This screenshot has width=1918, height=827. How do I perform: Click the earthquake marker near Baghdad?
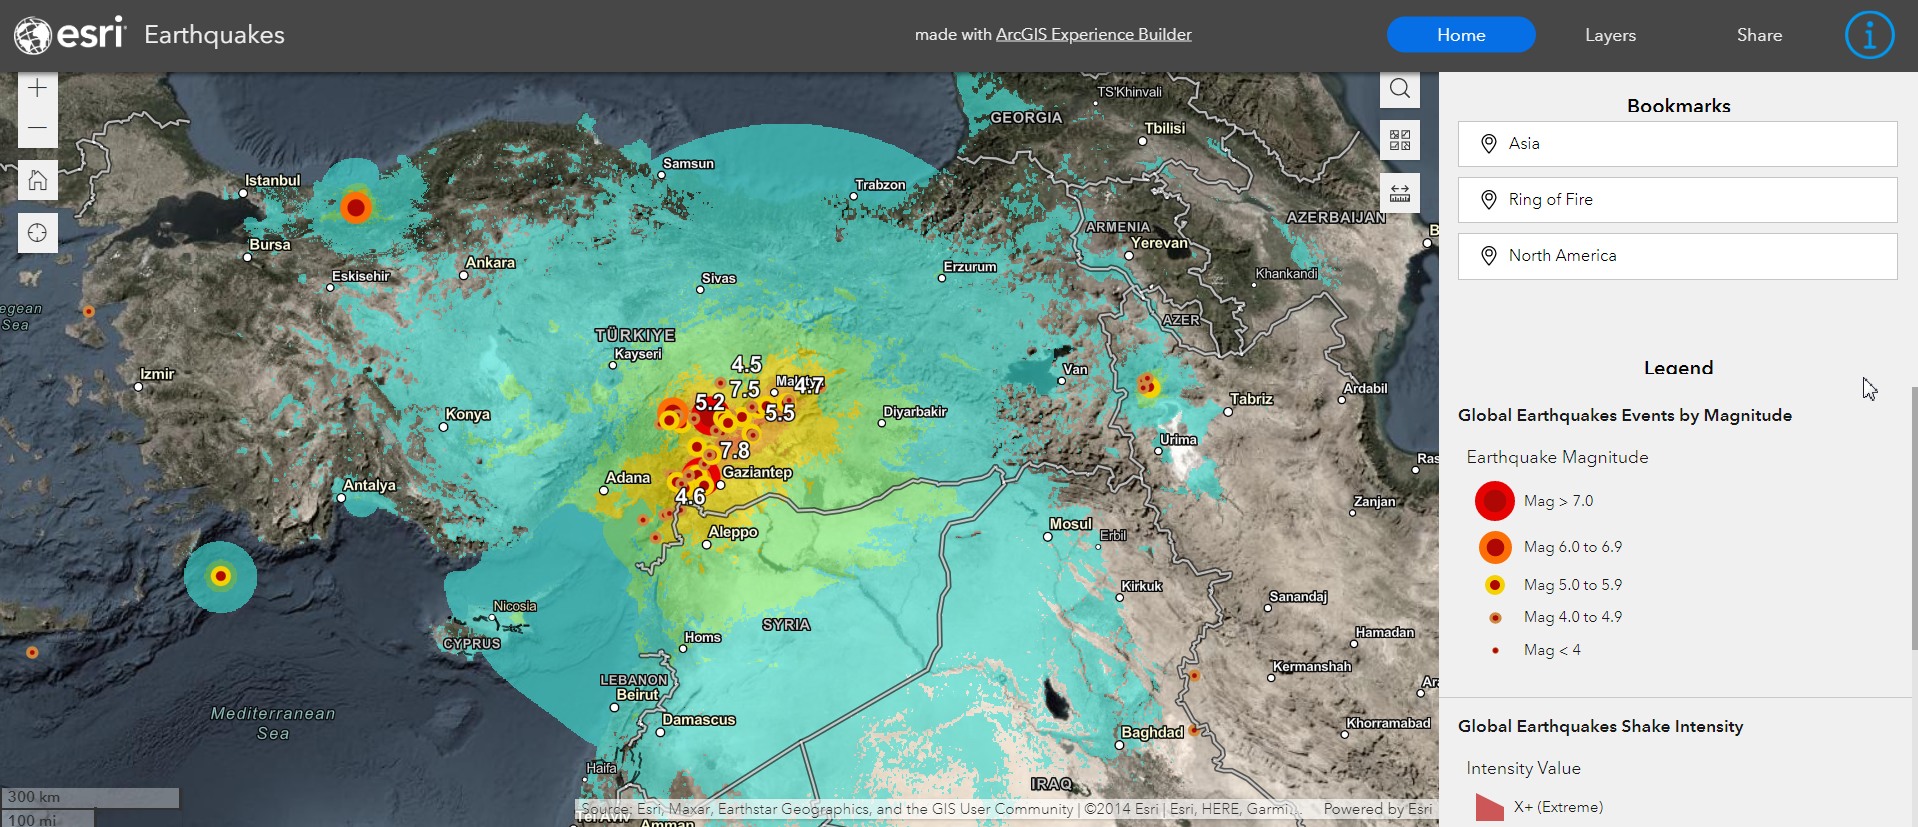pos(1193,730)
